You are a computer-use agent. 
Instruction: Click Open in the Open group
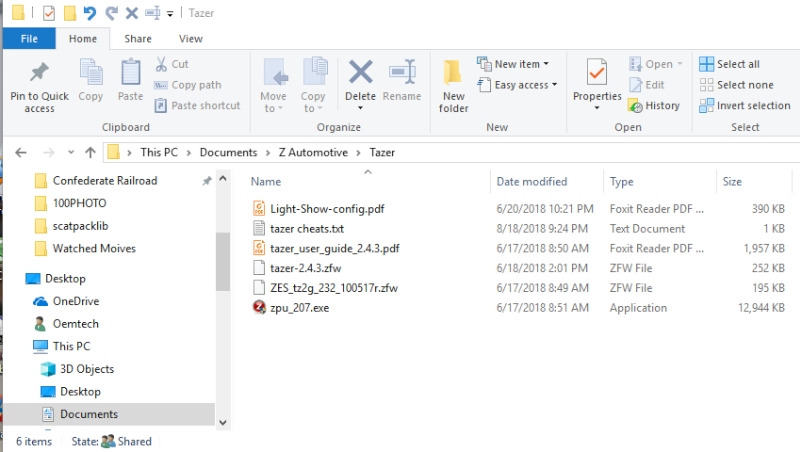point(655,64)
